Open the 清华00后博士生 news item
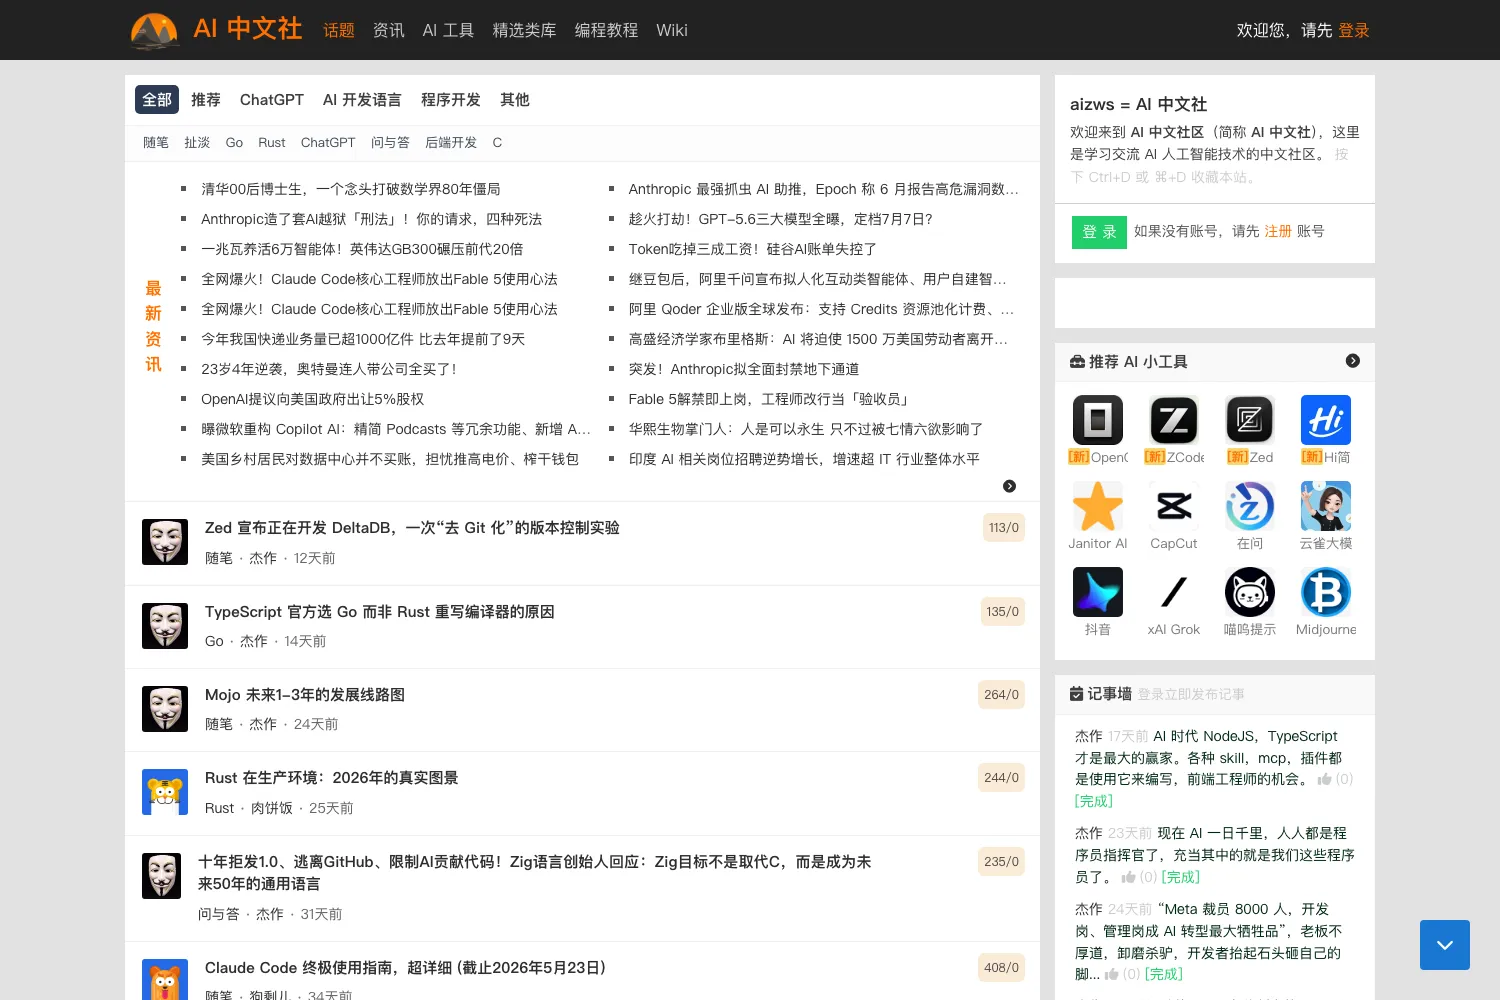 pyautogui.click(x=351, y=189)
